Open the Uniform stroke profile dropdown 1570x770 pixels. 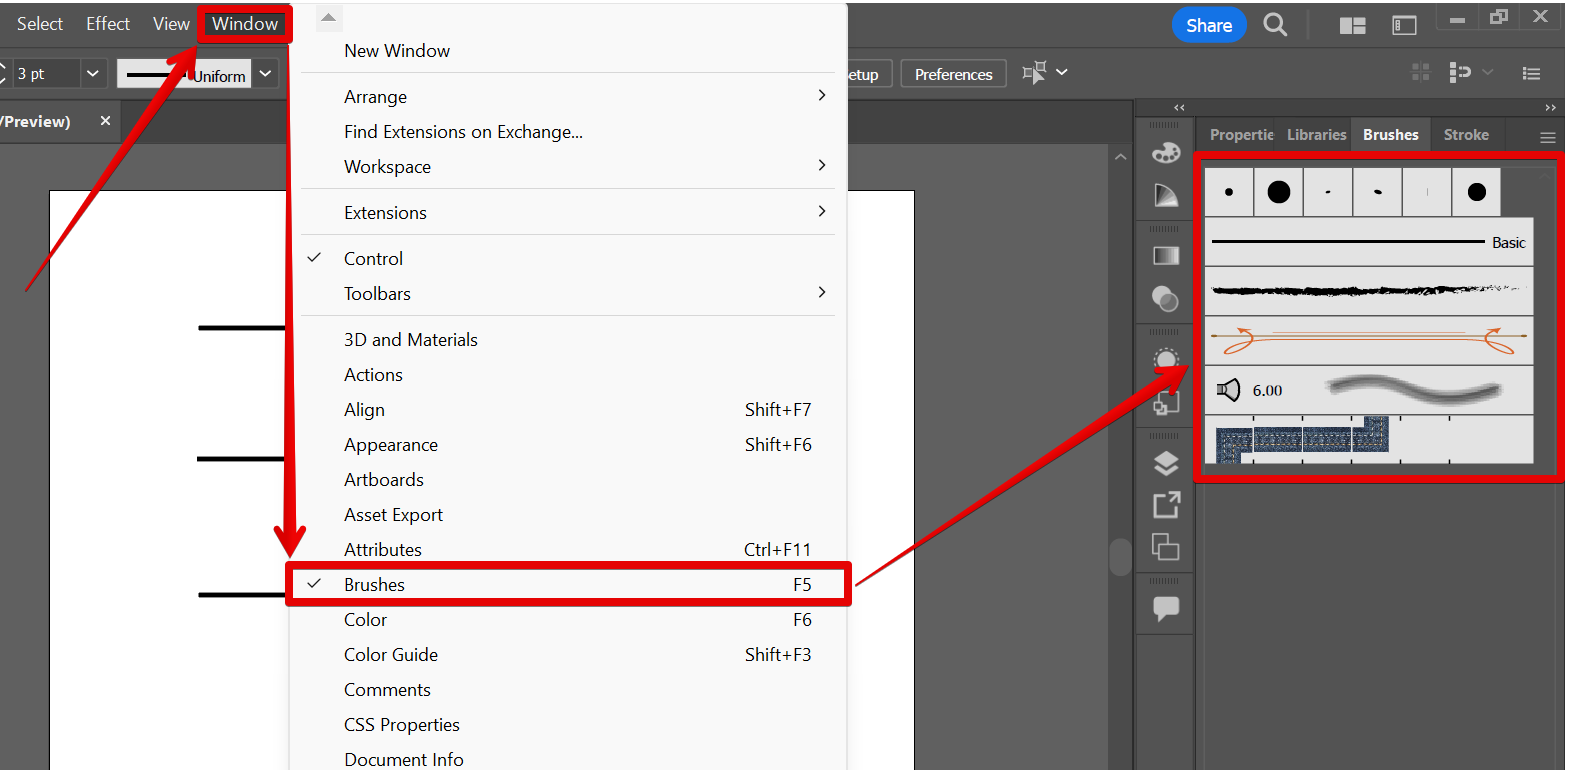[x=265, y=74]
